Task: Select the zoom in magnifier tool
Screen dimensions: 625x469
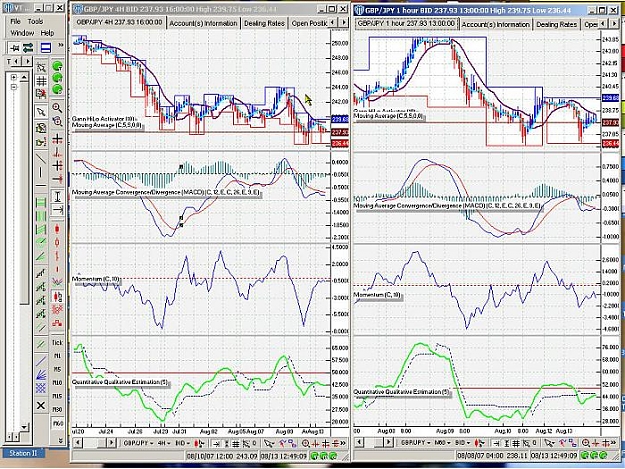Action: [57, 108]
